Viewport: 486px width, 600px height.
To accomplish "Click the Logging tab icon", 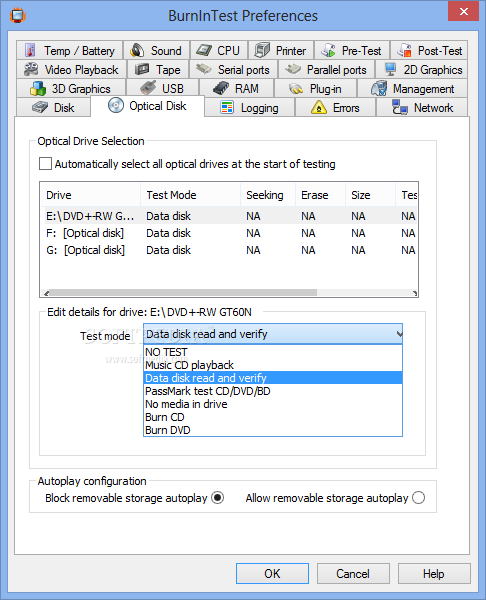I will click(x=227, y=108).
